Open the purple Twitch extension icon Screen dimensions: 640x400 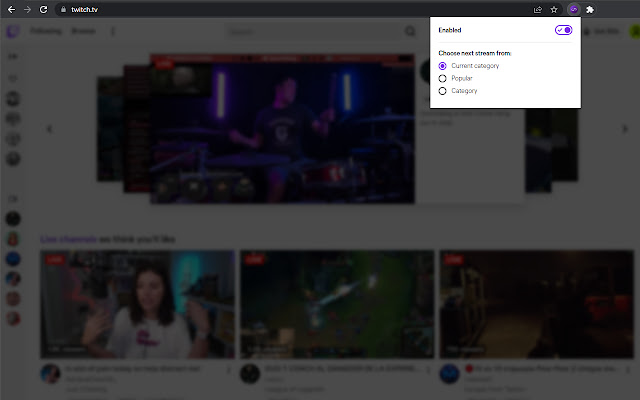pyautogui.click(x=573, y=9)
